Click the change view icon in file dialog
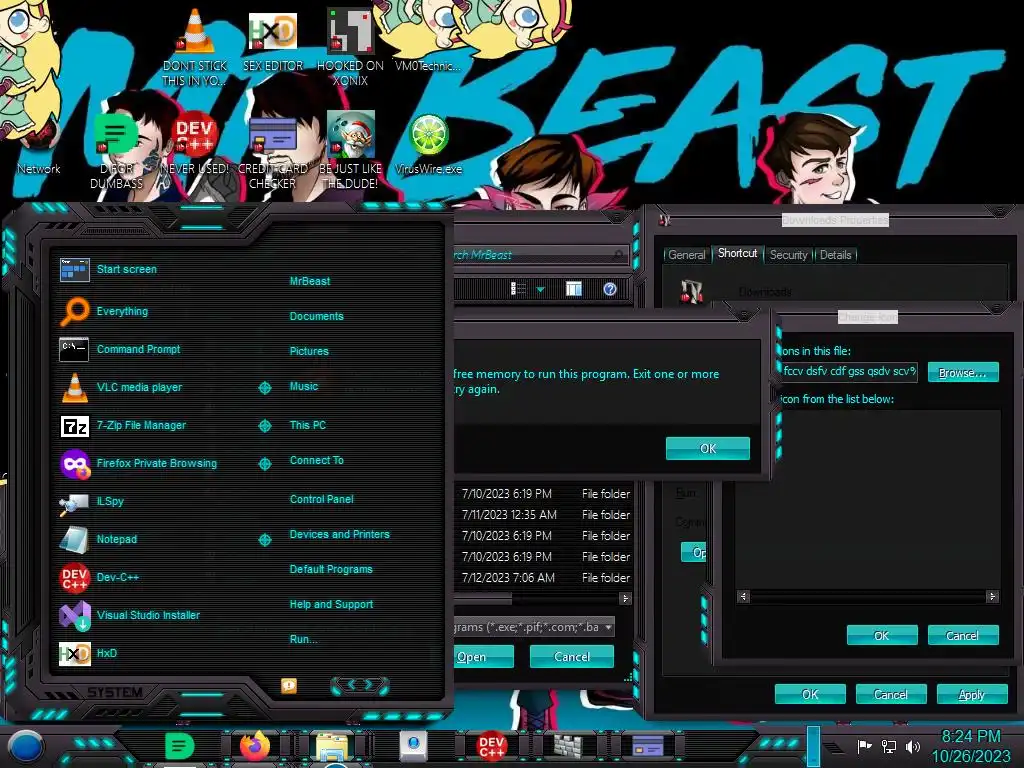Image resolution: width=1024 pixels, height=768 pixels. coord(518,289)
